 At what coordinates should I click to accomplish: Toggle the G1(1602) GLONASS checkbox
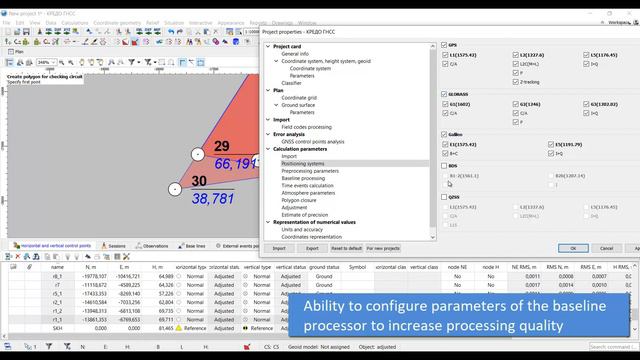point(445,104)
